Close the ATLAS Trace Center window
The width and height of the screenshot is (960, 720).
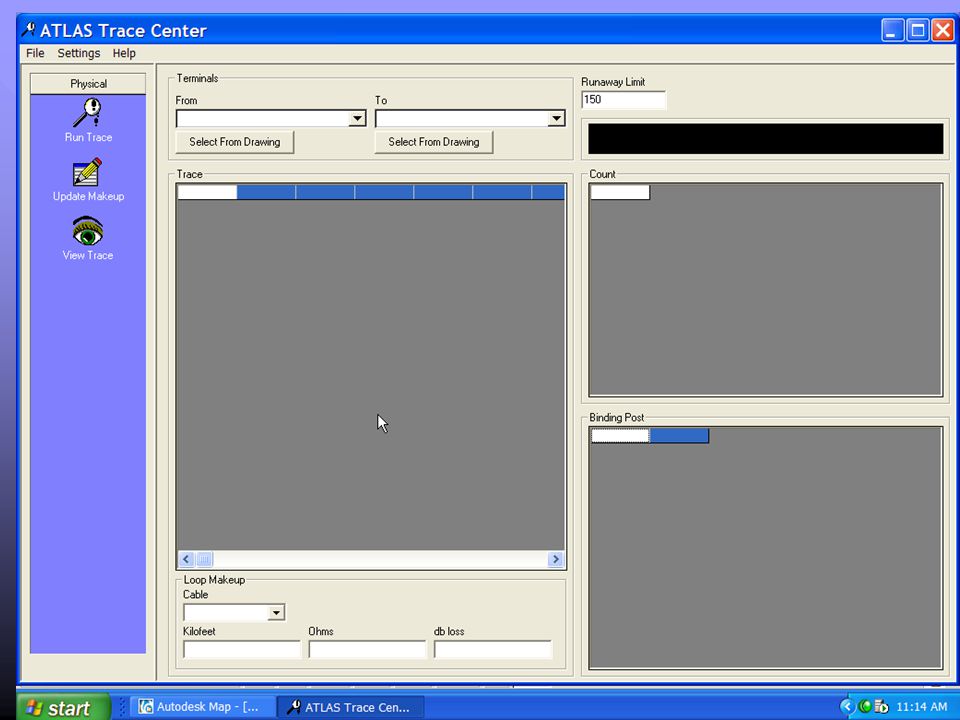pos(942,30)
